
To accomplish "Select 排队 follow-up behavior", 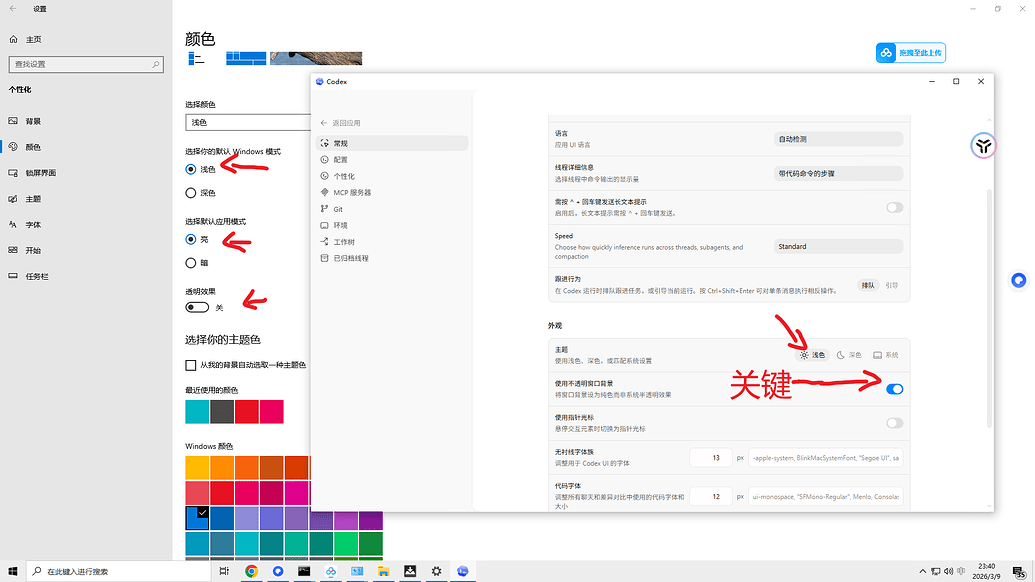I will pos(867,285).
